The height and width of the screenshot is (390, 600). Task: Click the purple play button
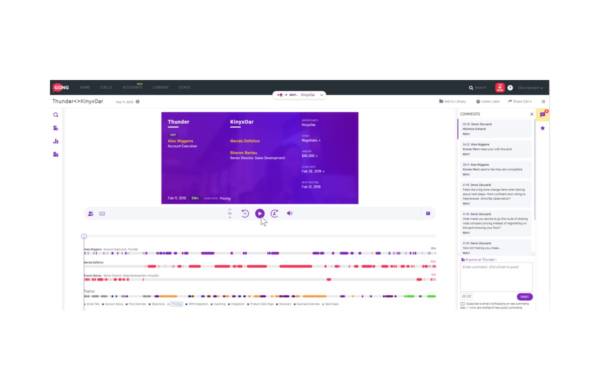pyautogui.click(x=259, y=214)
